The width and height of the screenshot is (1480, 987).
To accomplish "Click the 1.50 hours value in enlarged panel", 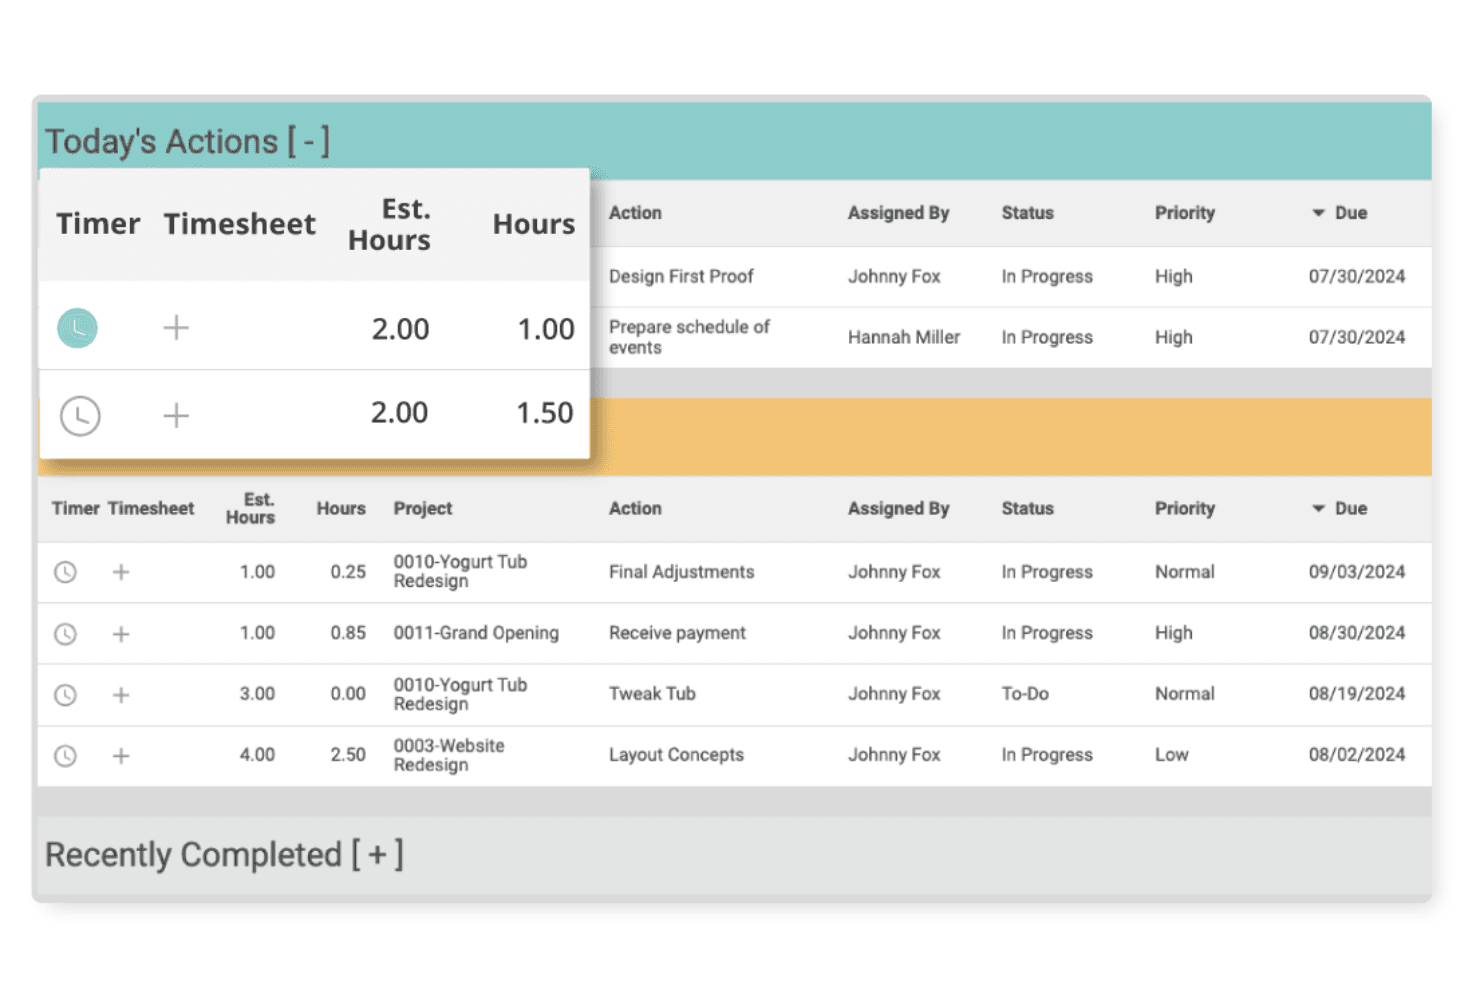I will tap(545, 413).
